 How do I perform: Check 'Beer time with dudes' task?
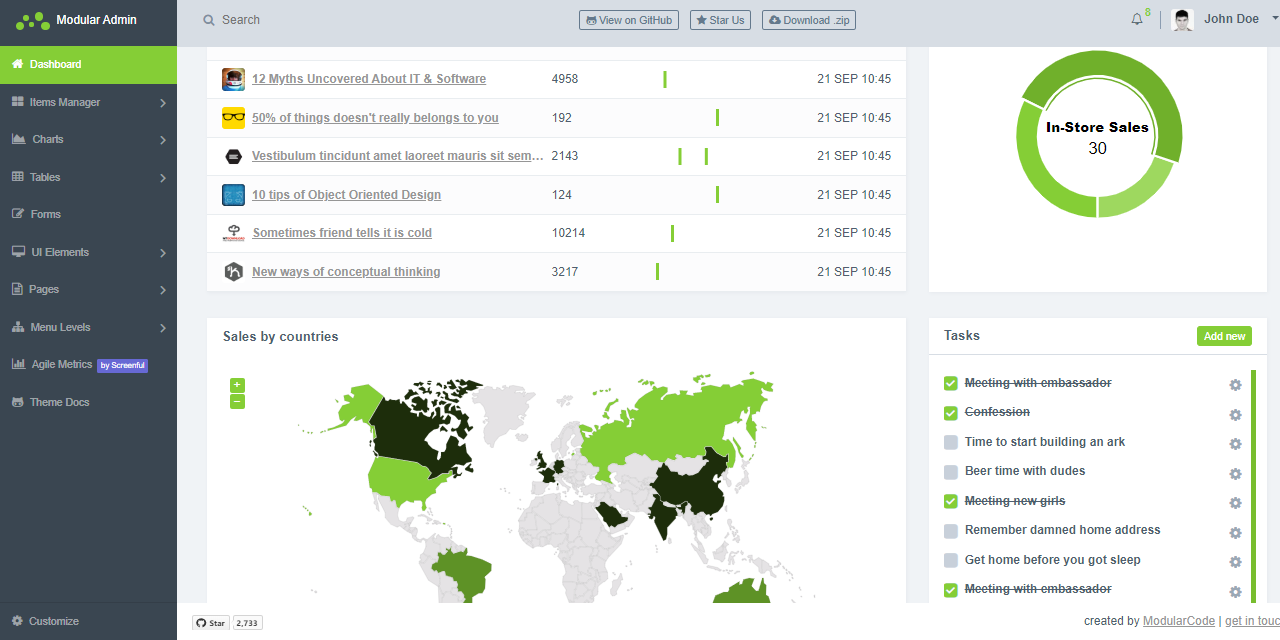pos(951,472)
